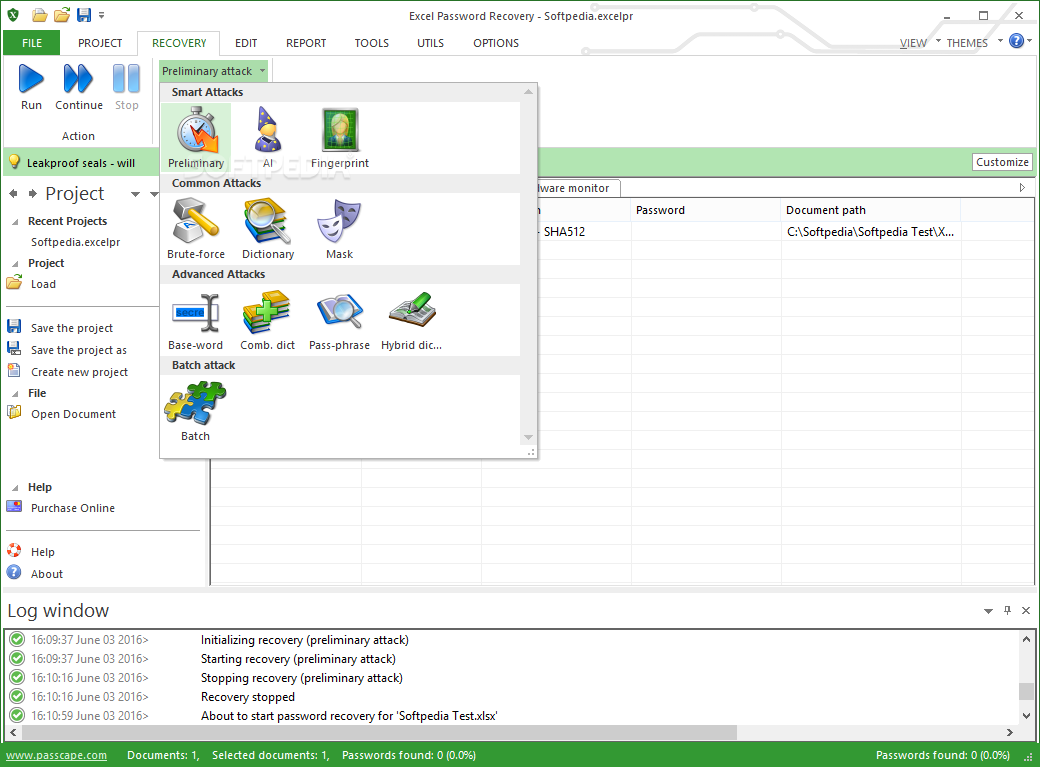The height and width of the screenshot is (767, 1040).
Task: Collapse the File tree section
Action: 15,394
